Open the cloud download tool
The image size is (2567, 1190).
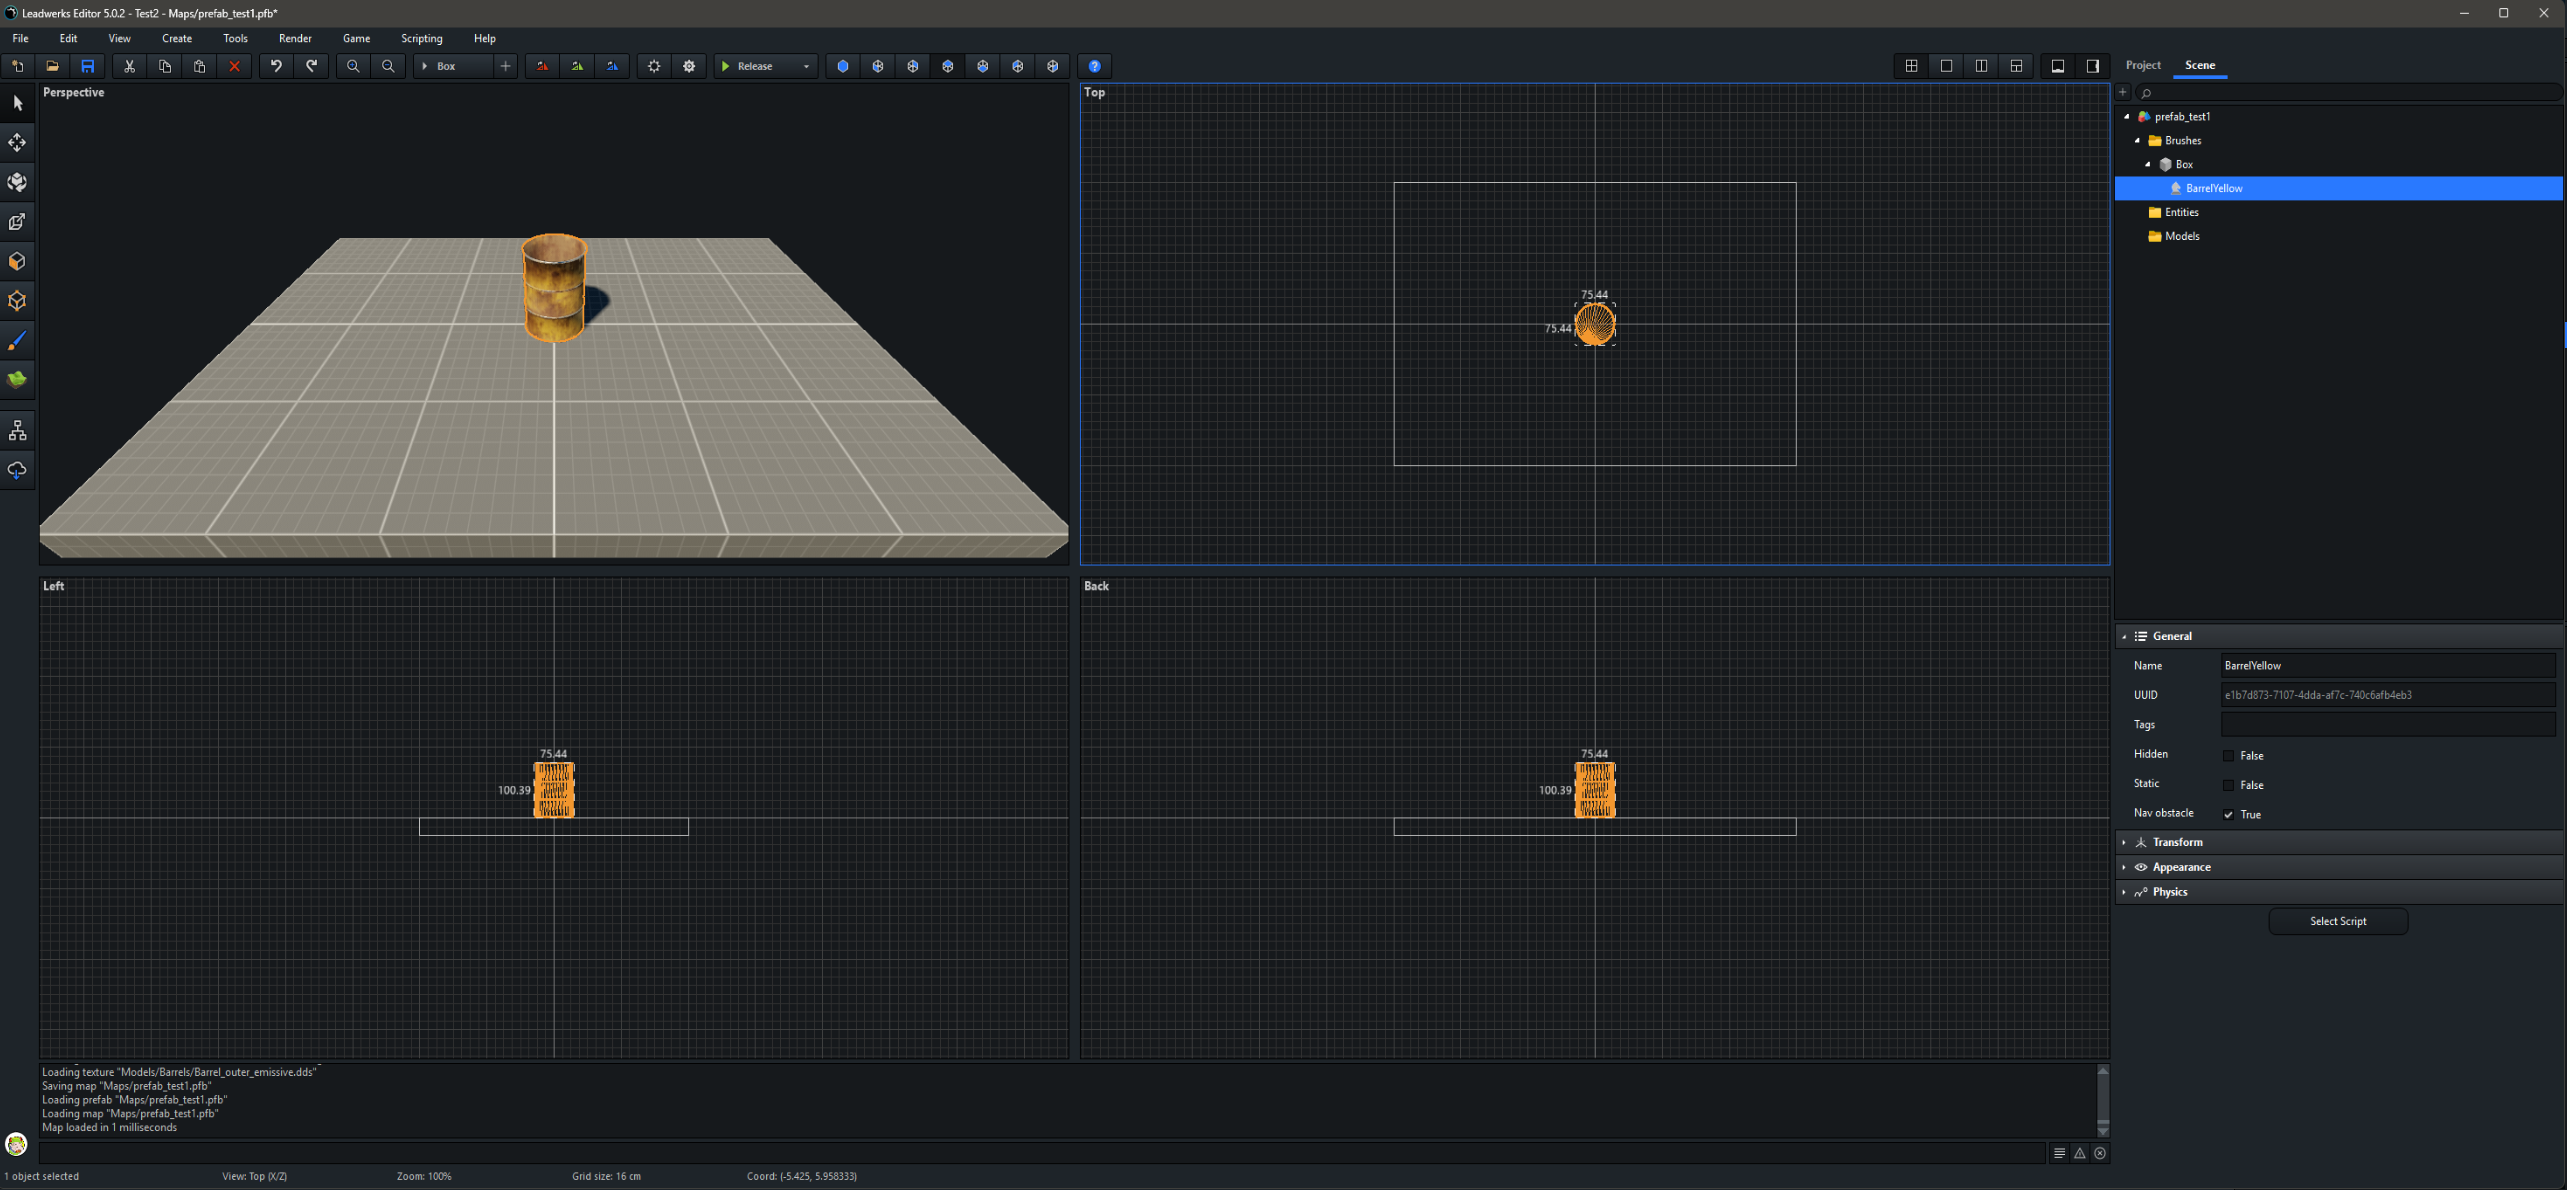(x=17, y=470)
